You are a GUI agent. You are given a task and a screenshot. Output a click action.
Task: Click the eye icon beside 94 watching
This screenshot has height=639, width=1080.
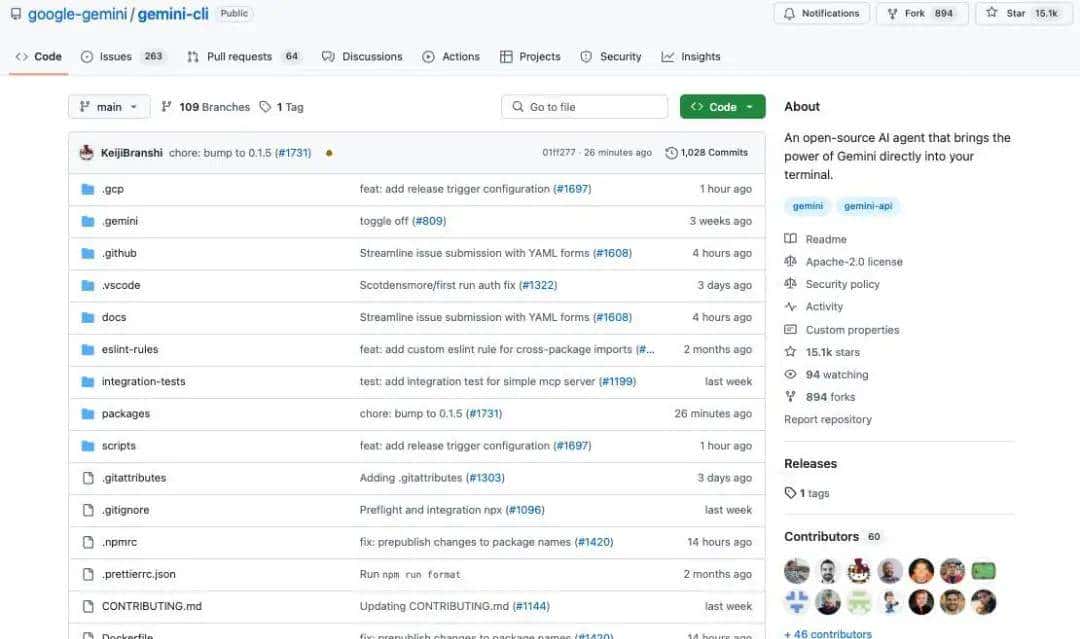pyautogui.click(x=790, y=375)
